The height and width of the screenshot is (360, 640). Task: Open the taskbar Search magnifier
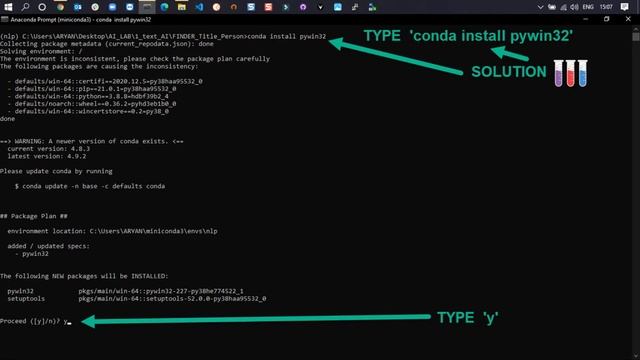(x=25, y=7)
